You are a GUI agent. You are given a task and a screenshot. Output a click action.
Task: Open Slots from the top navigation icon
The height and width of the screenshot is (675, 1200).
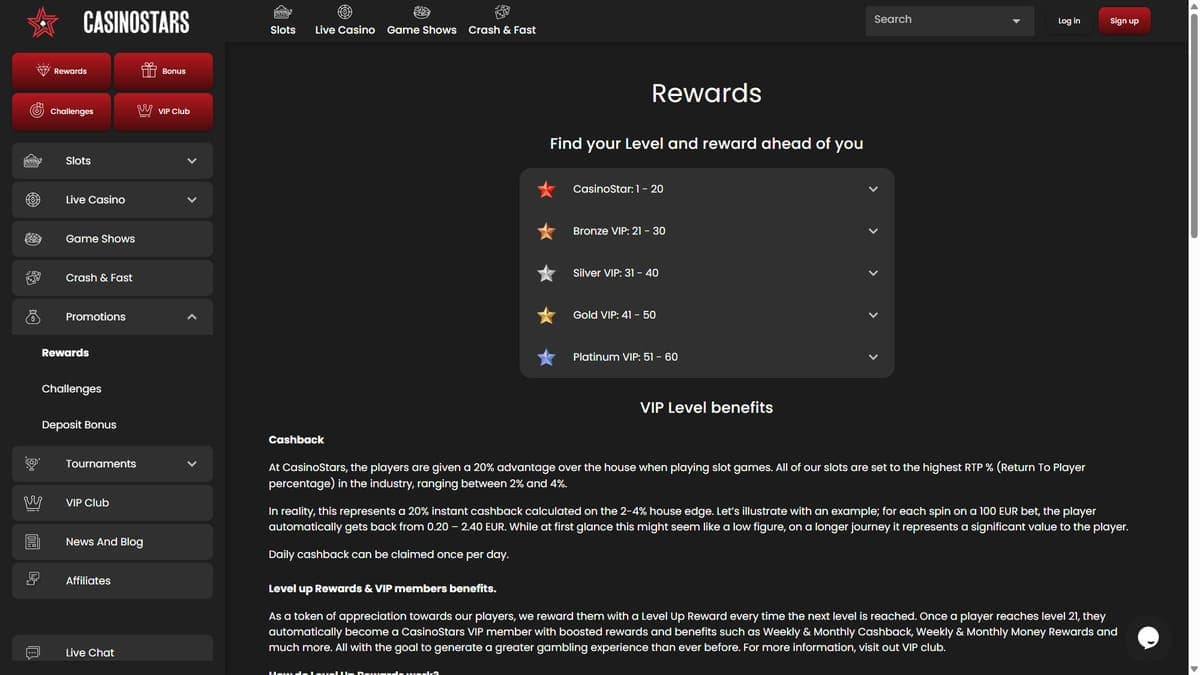283,12
